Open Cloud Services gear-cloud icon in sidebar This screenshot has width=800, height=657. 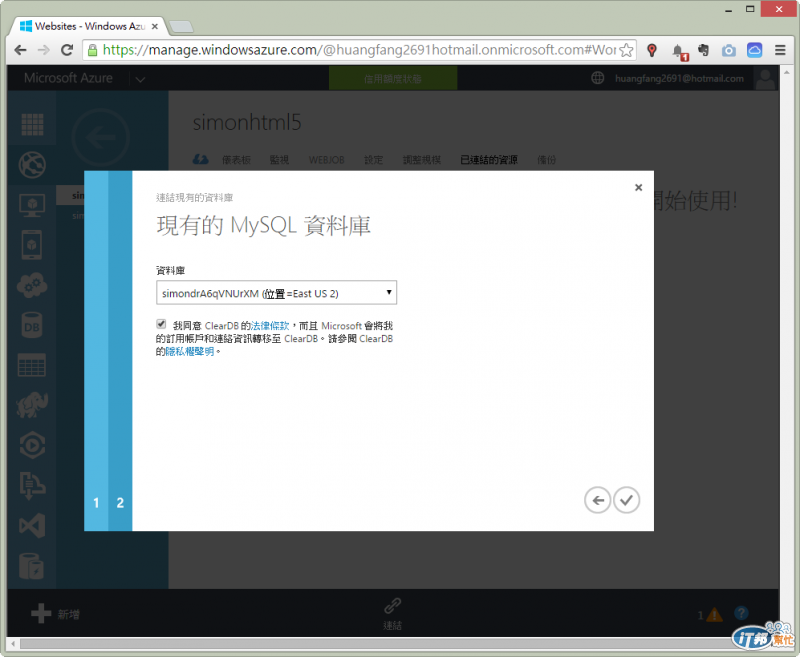[x=32, y=285]
